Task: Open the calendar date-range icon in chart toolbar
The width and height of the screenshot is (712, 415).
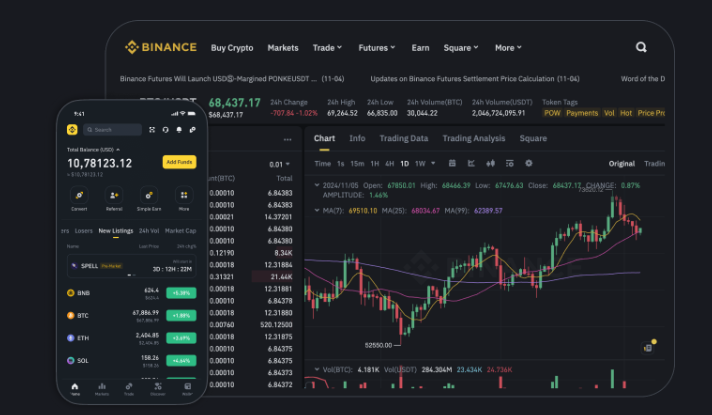Action: (x=452, y=163)
